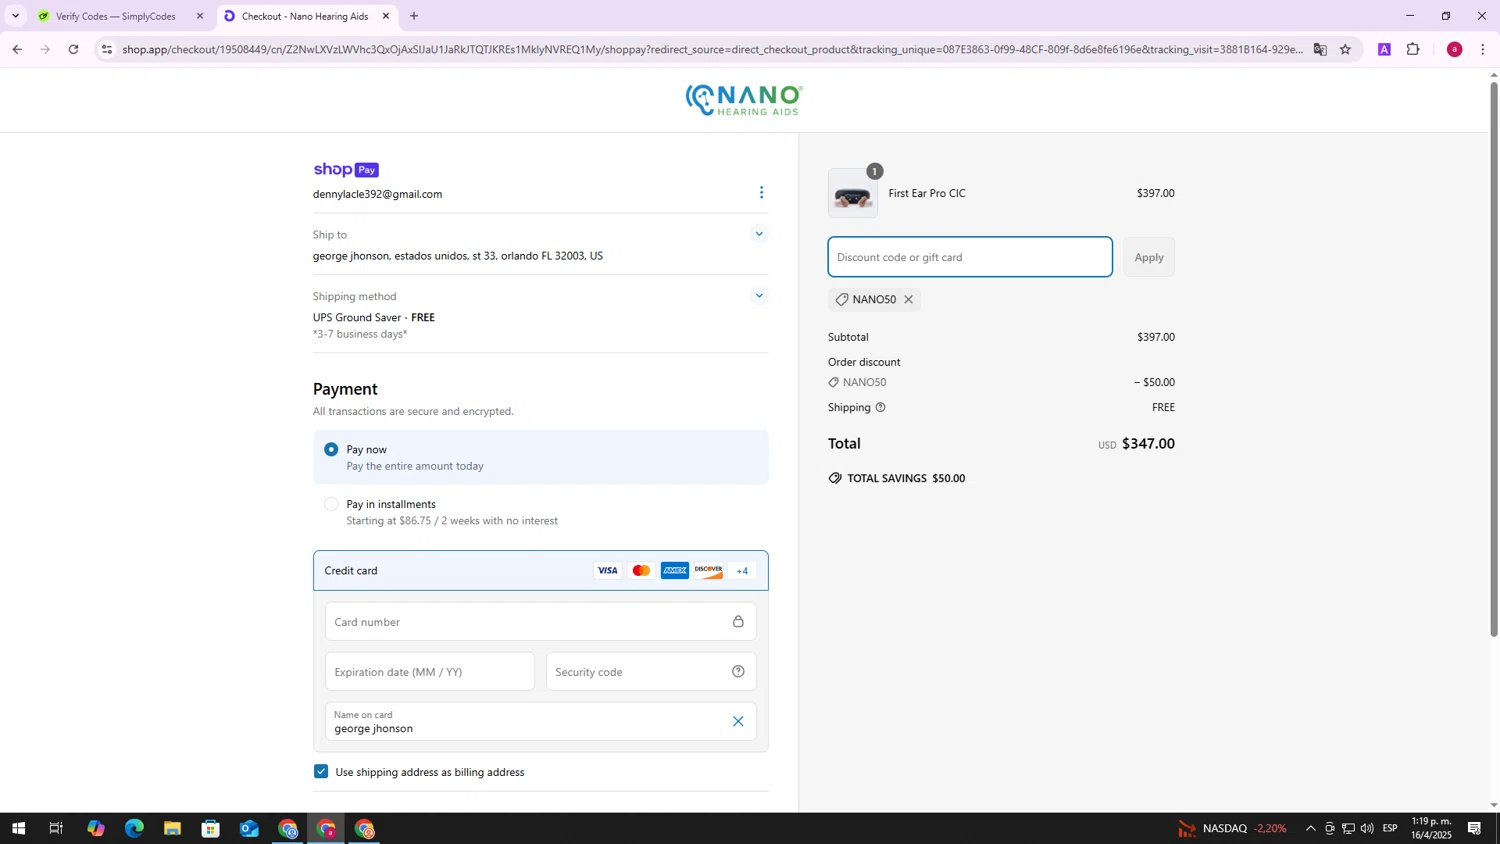This screenshot has height=844, width=1500.
Task: Show the +4 additional card types
Action: point(742,571)
